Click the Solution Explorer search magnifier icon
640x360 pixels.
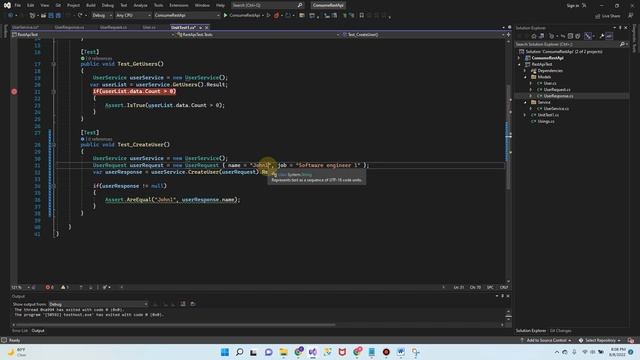(x=622, y=44)
